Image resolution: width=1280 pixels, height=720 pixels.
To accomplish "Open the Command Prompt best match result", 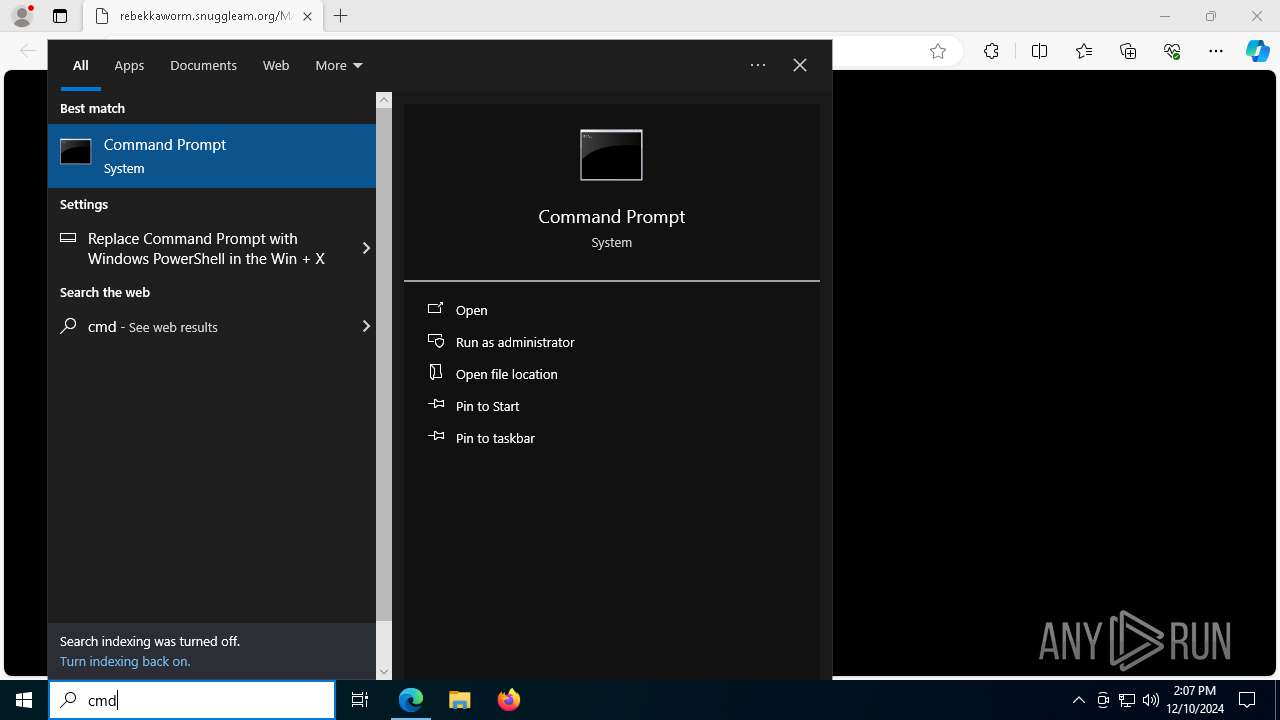I will point(212,156).
